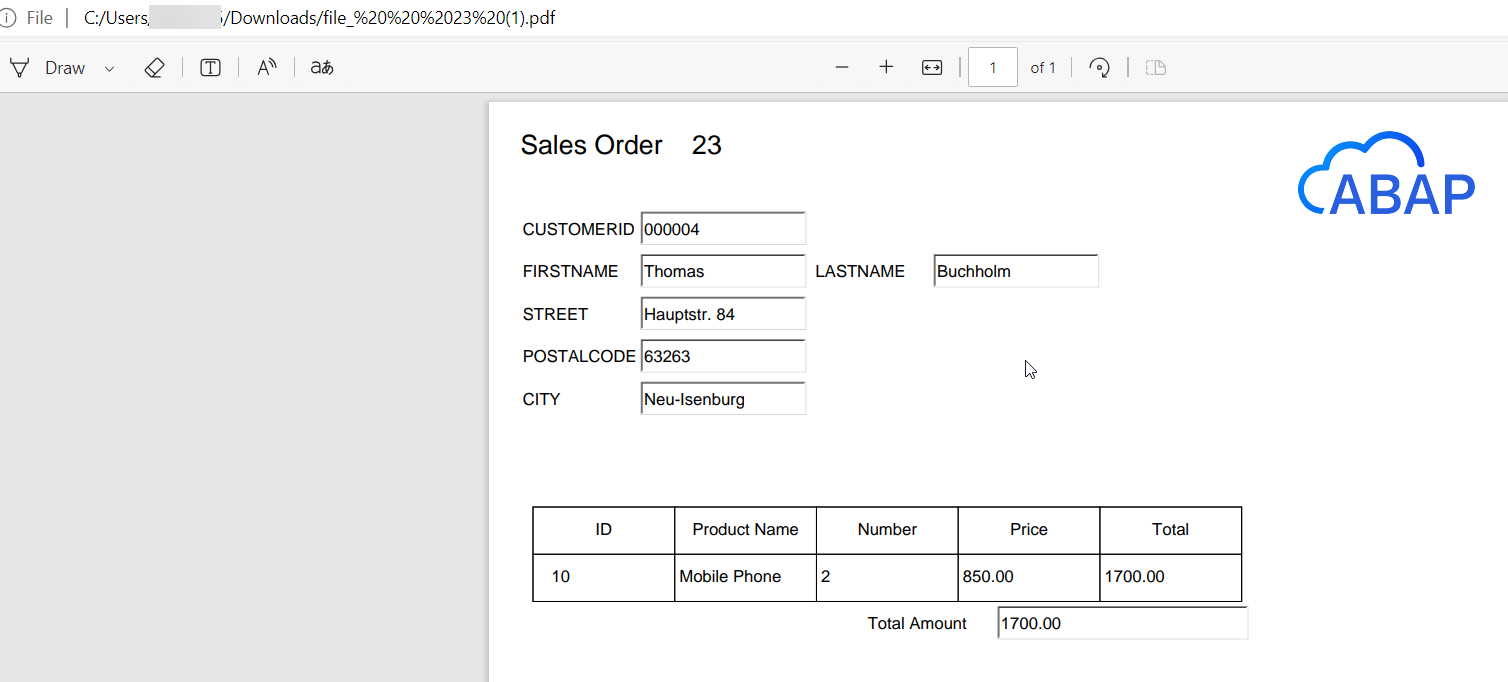
Task: Click the ID cell 10
Action: 604,577
